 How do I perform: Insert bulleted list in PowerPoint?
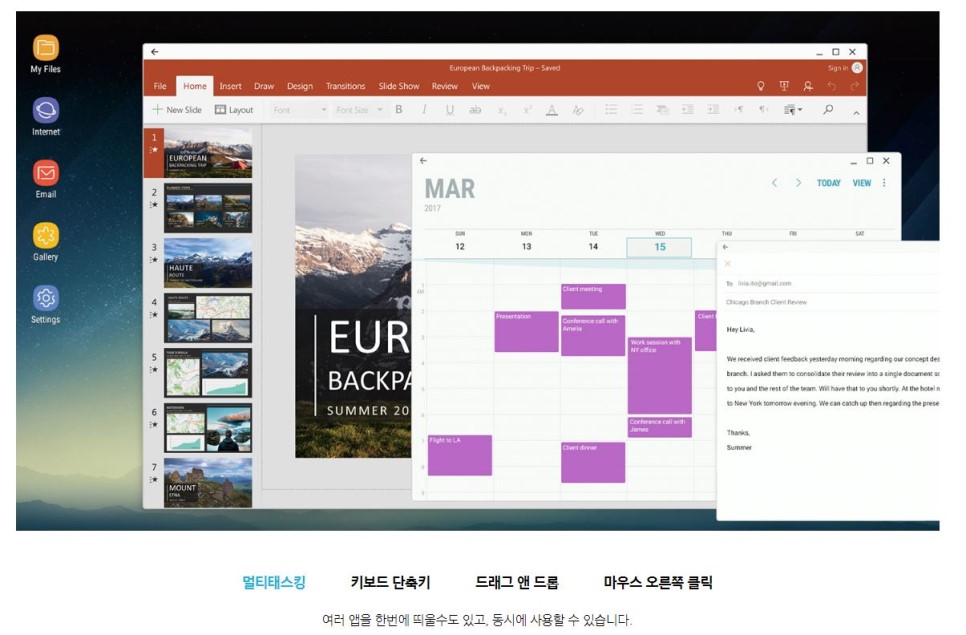(x=611, y=110)
